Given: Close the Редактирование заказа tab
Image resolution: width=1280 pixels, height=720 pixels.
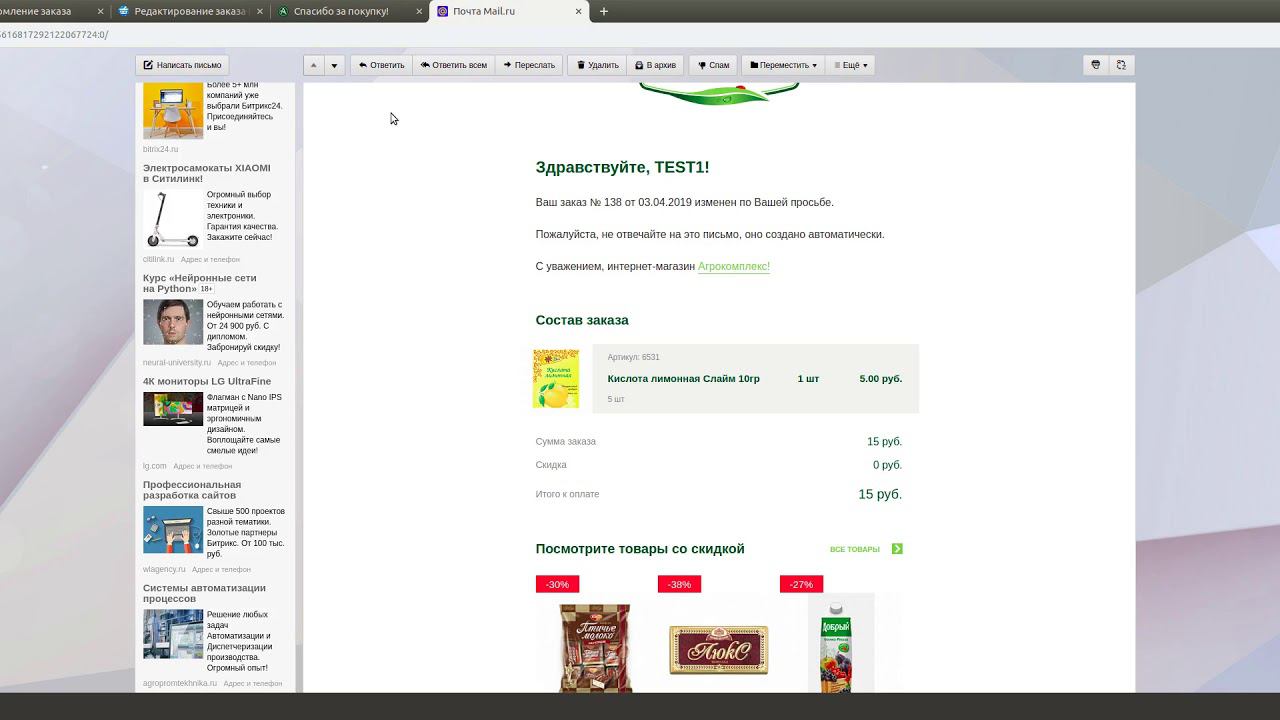Looking at the screenshot, I should pos(258,11).
